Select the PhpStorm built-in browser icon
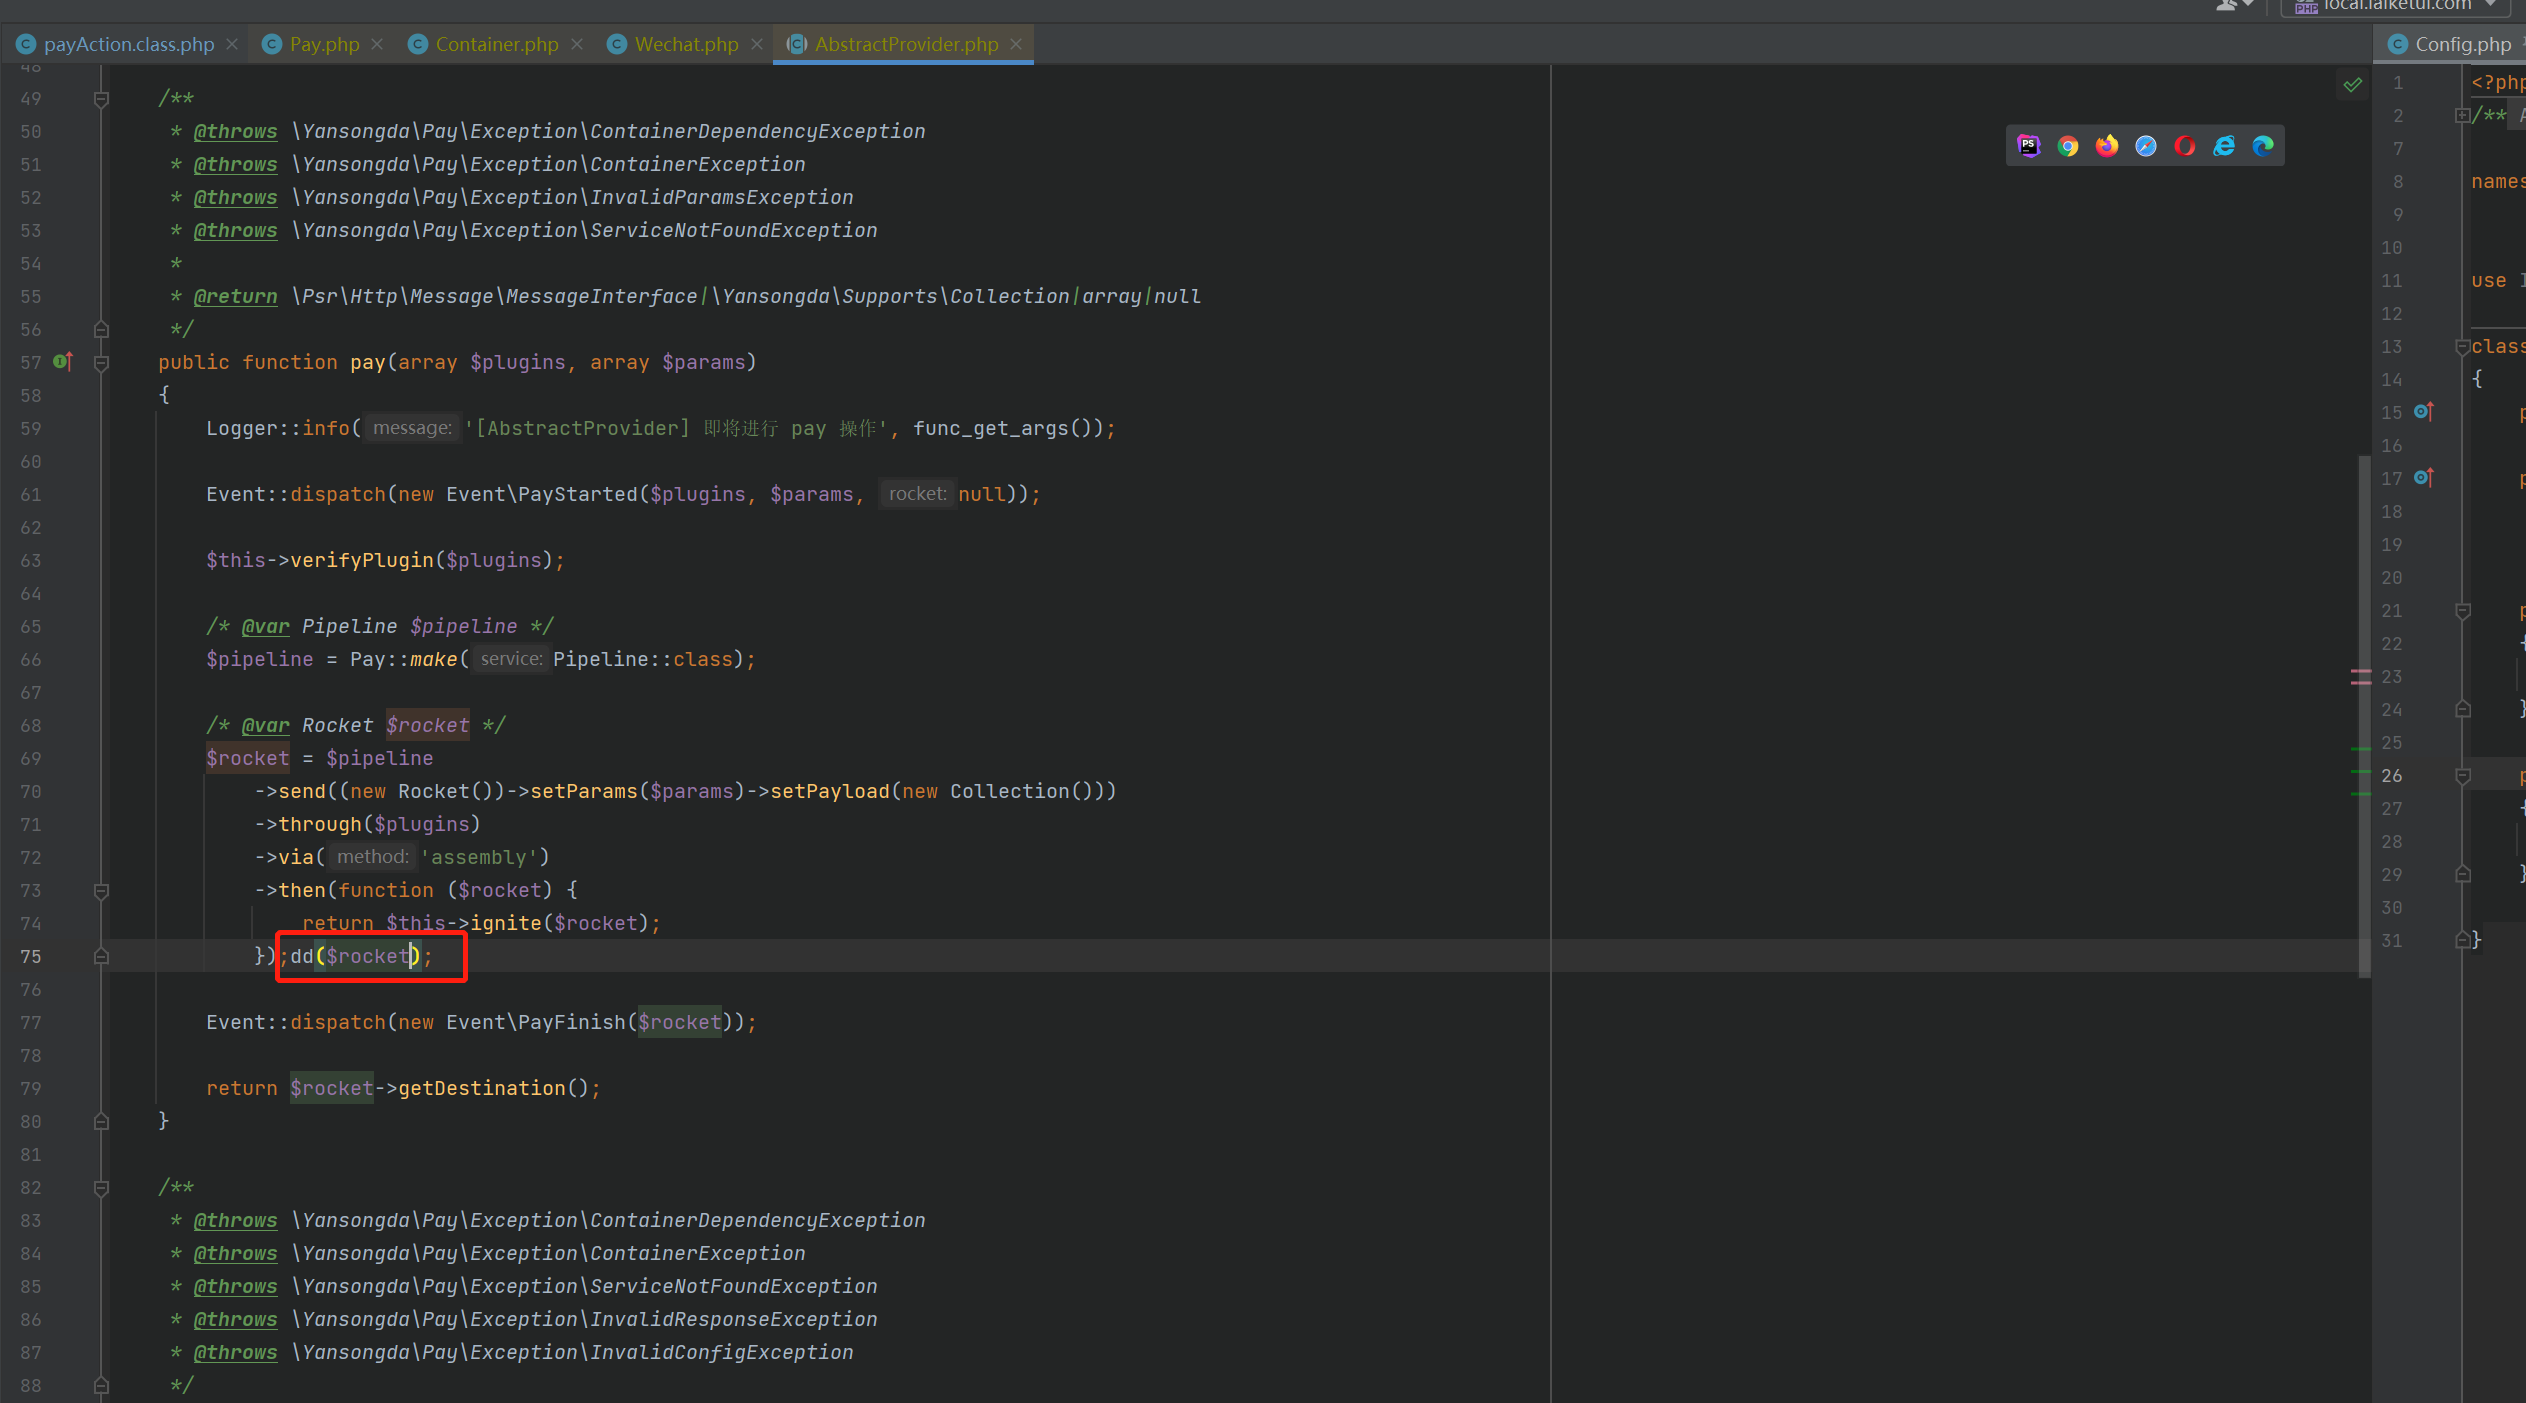The width and height of the screenshot is (2526, 1403). [x=2030, y=146]
